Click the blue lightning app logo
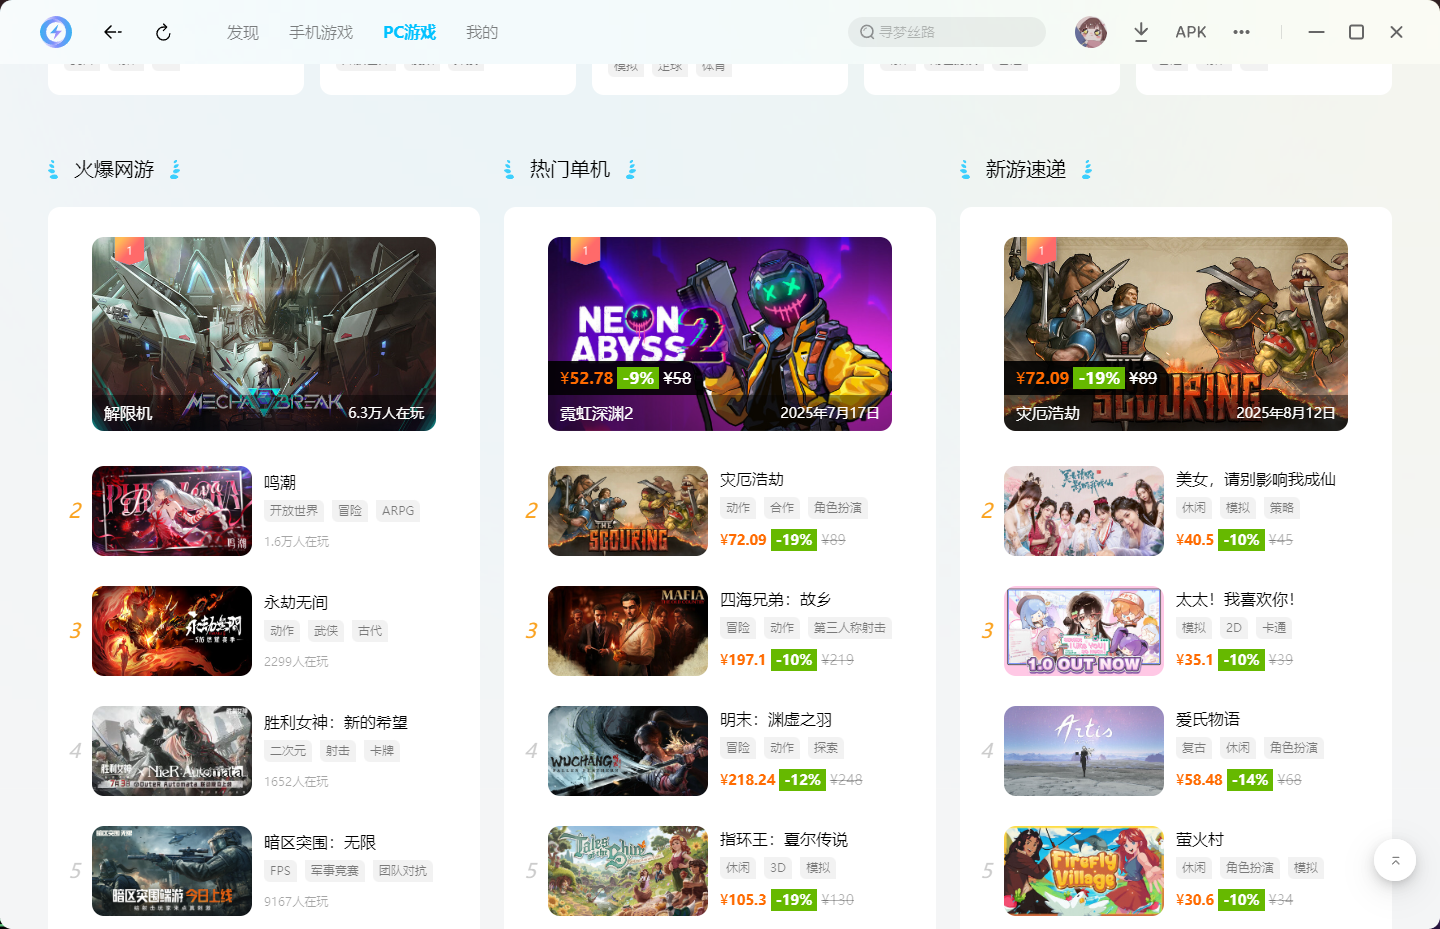This screenshot has width=1440, height=929. pos(56,32)
